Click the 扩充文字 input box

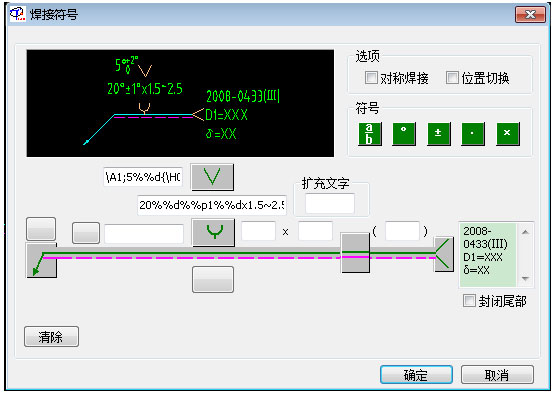(330, 203)
